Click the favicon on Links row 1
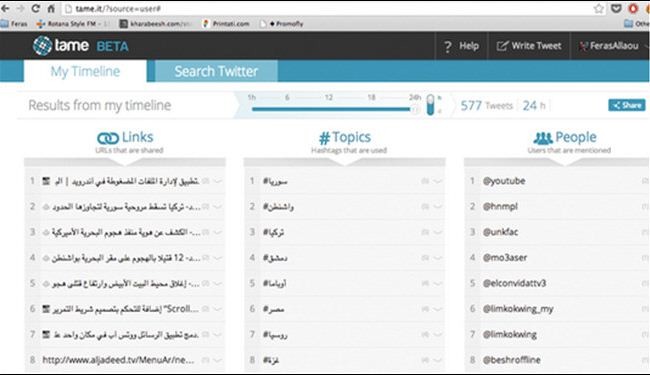 pyautogui.click(x=46, y=181)
